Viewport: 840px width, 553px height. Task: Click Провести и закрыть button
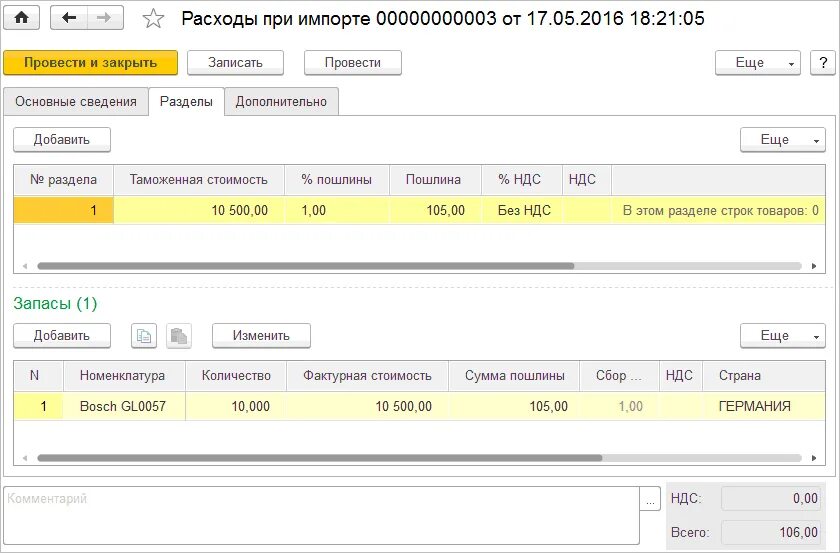click(x=91, y=63)
